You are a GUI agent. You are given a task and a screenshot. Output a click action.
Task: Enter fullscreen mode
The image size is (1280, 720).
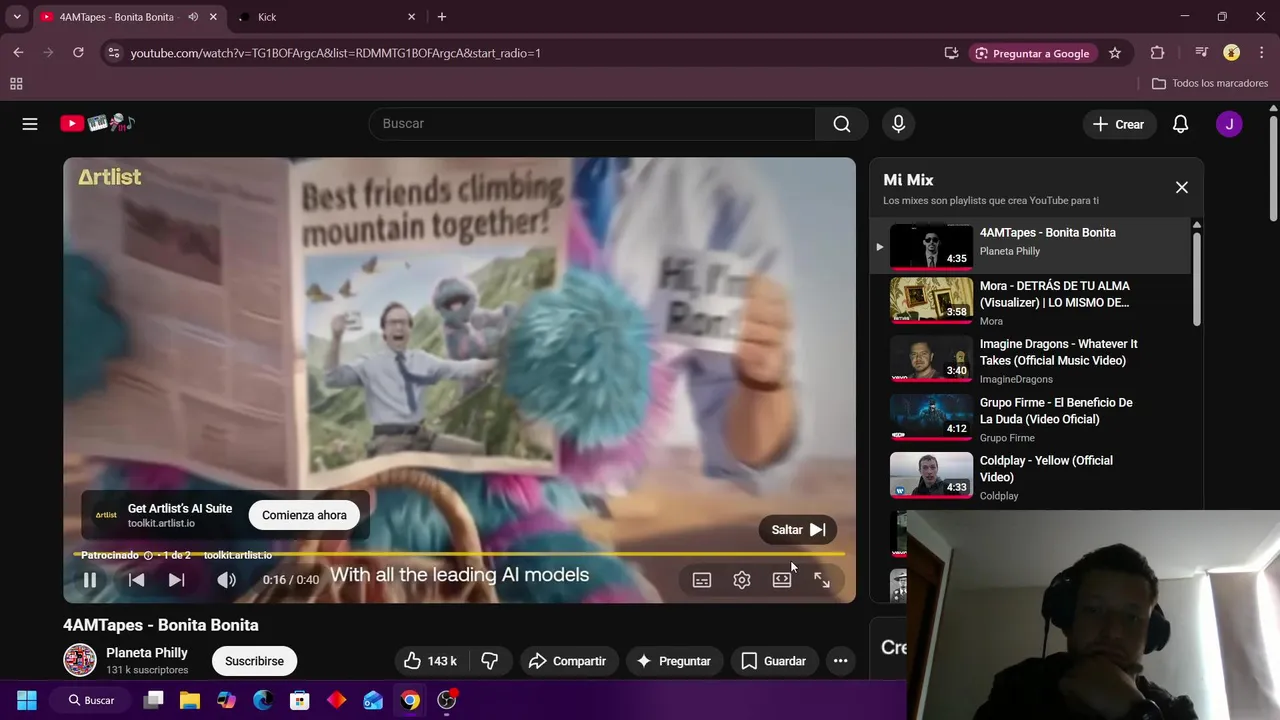[x=822, y=580]
